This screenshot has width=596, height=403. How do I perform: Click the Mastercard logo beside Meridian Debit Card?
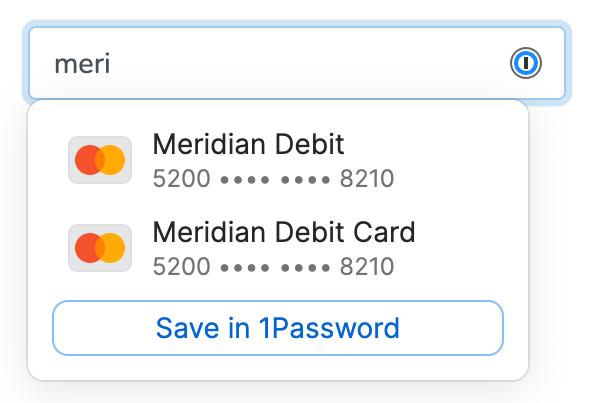click(100, 248)
